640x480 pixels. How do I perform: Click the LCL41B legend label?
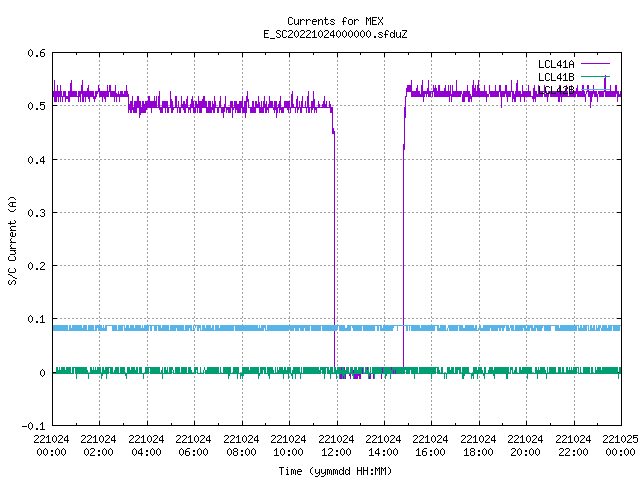(x=556, y=77)
